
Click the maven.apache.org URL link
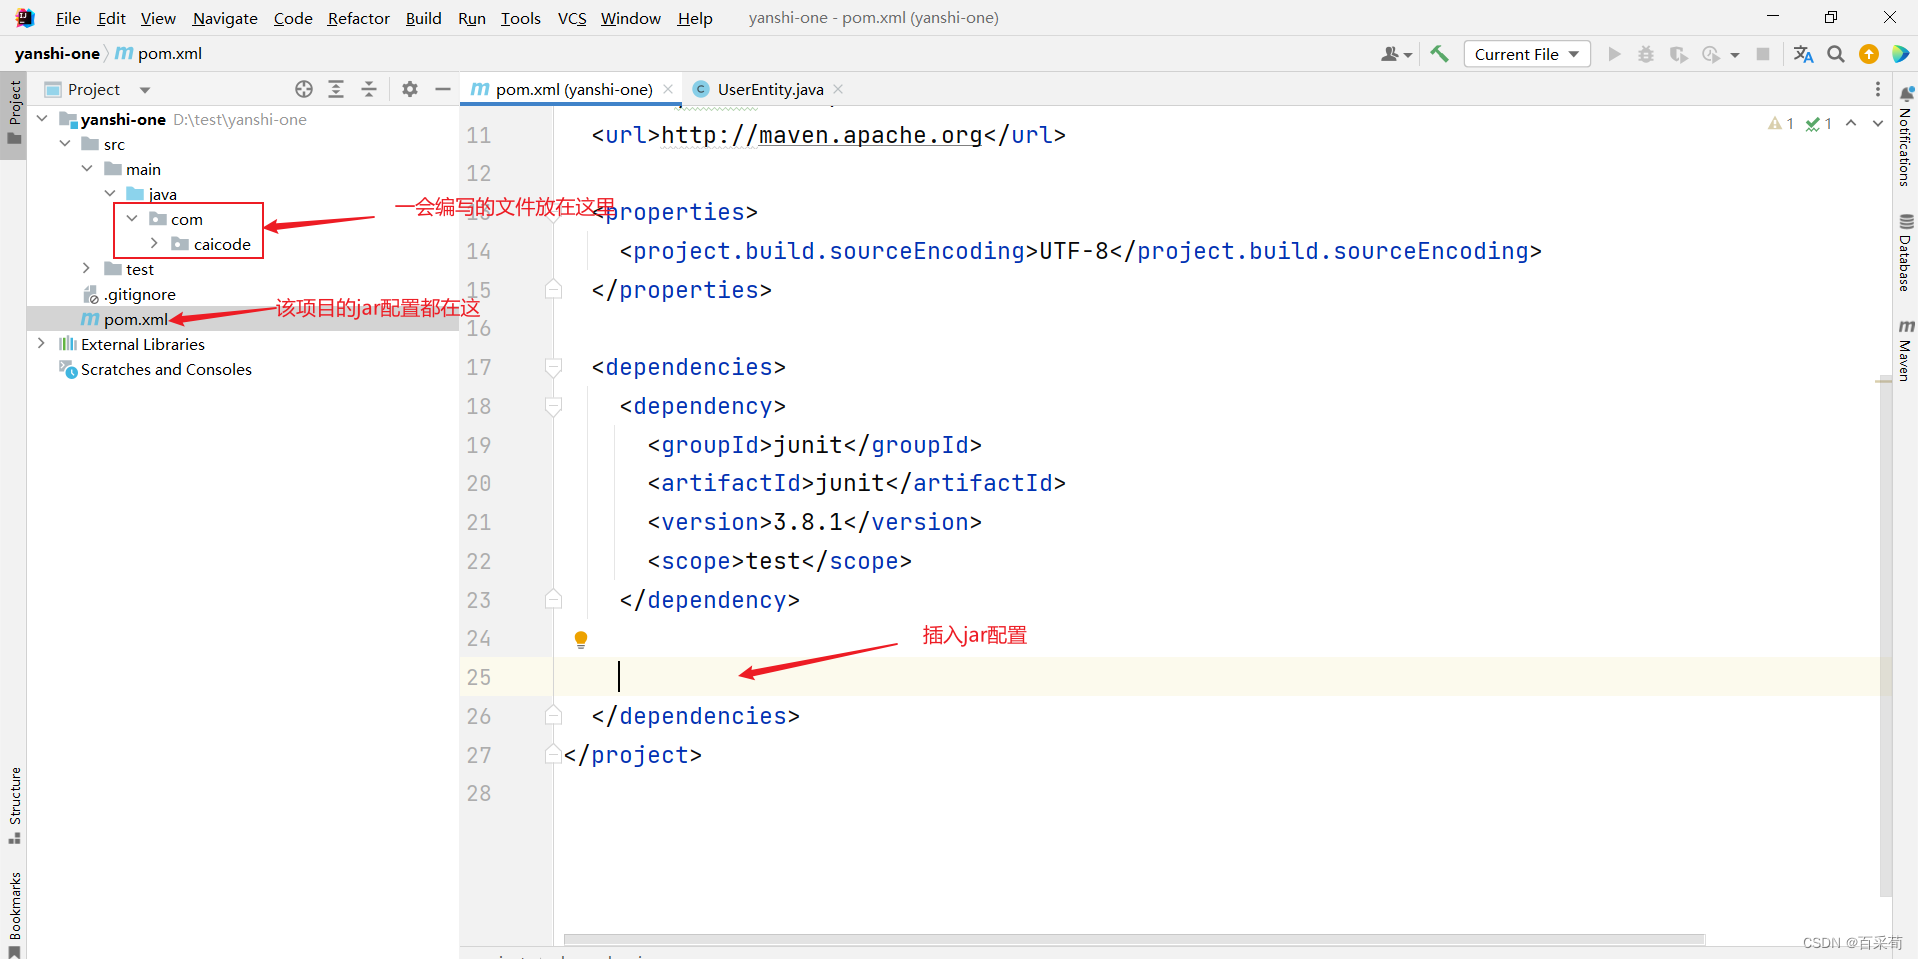coord(822,135)
